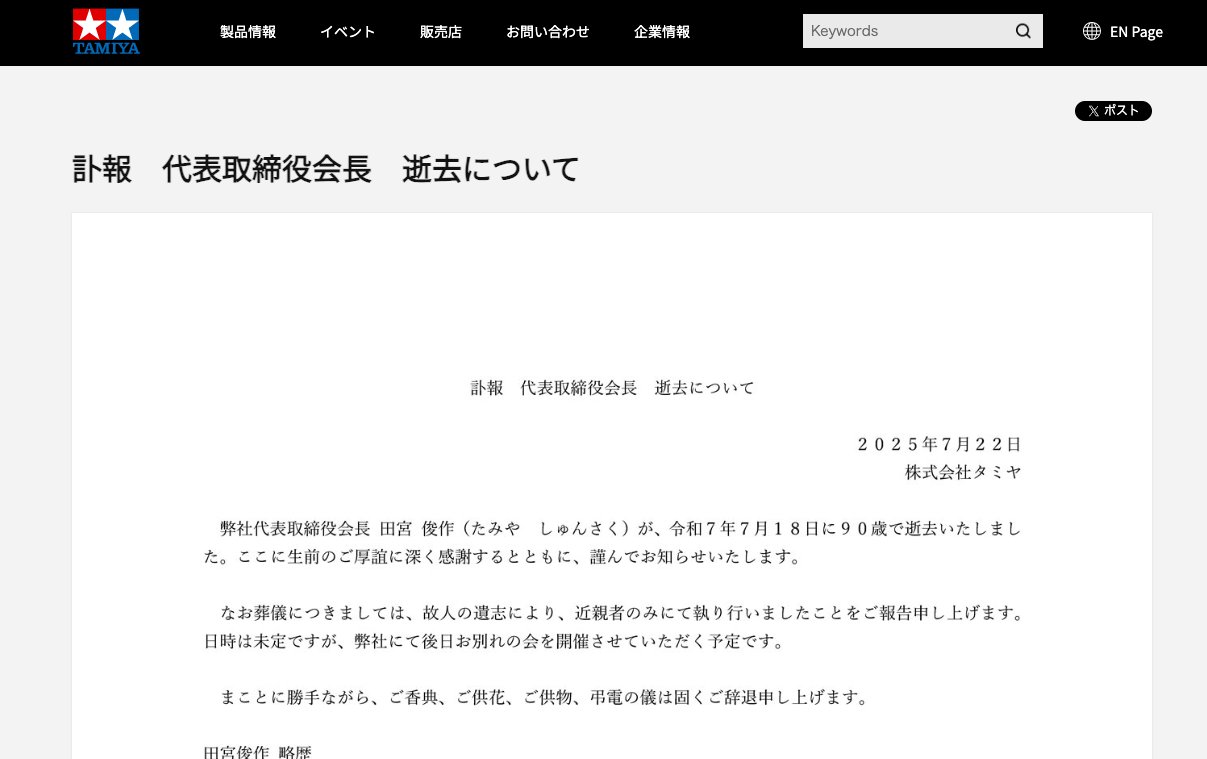Click the line starting なお葬儀につきましては

click(621, 613)
